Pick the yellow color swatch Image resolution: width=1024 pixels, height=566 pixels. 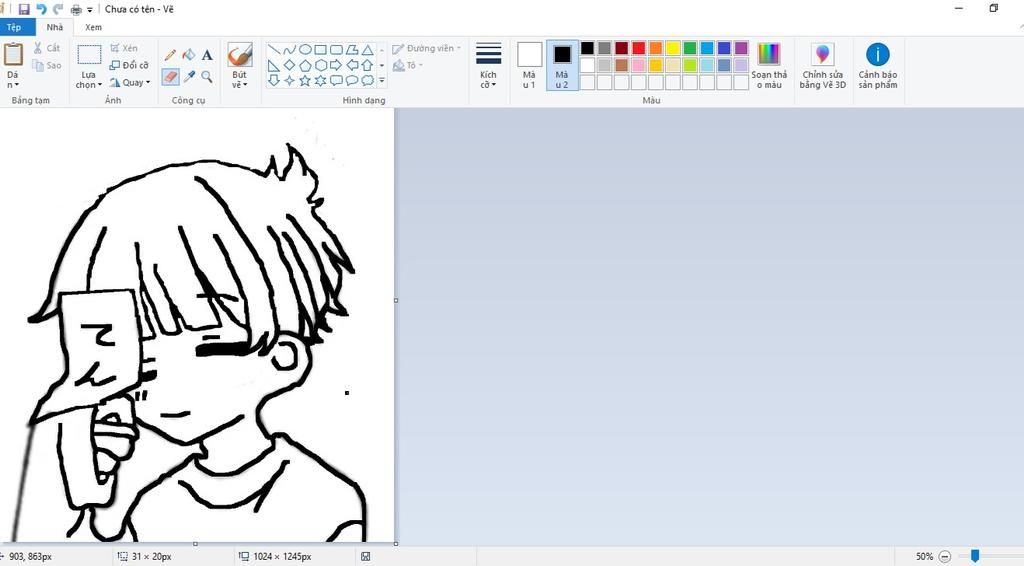(x=673, y=48)
